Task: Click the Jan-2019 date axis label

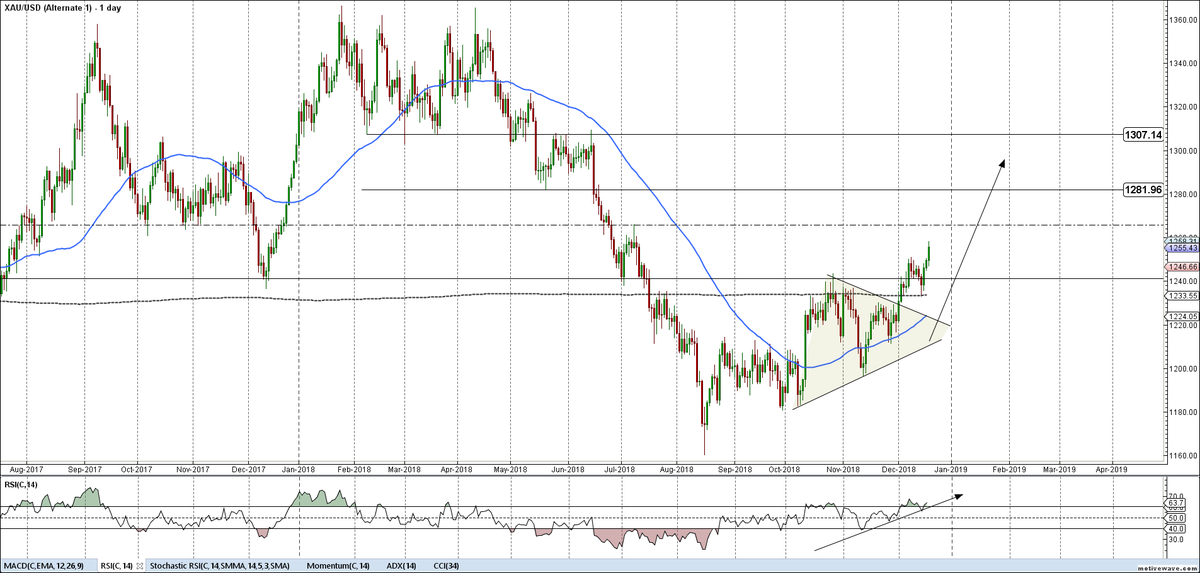Action: pyautogui.click(x=950, y=468)
